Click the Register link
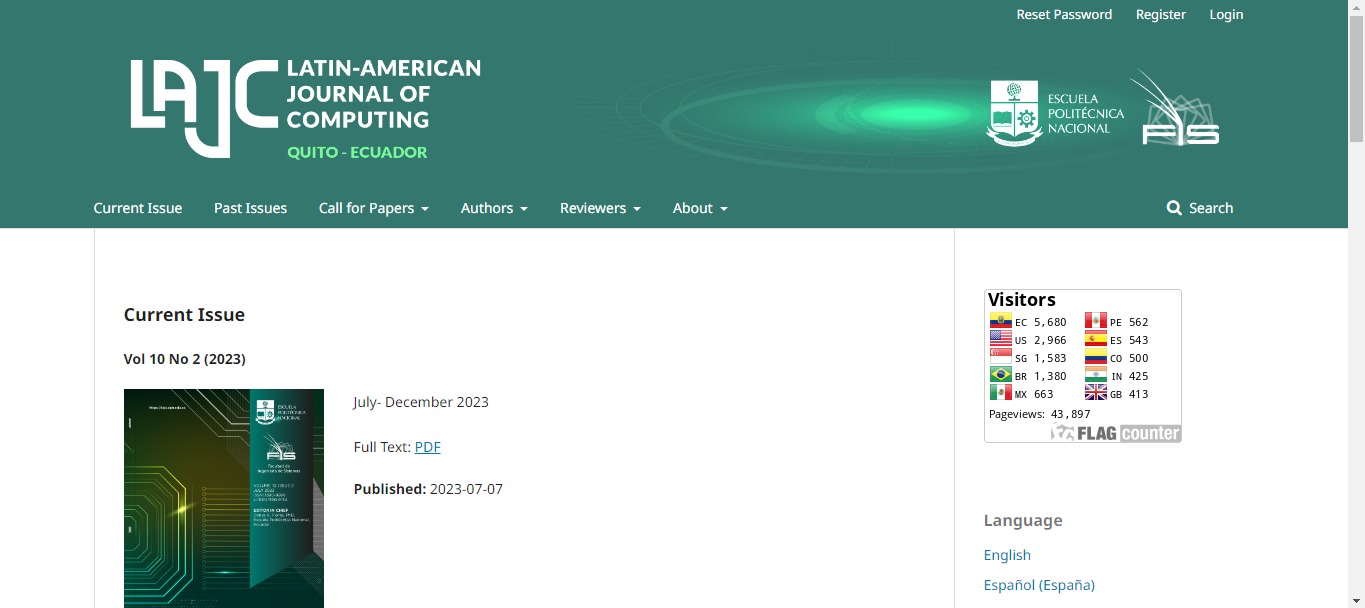 point(1160,14)
